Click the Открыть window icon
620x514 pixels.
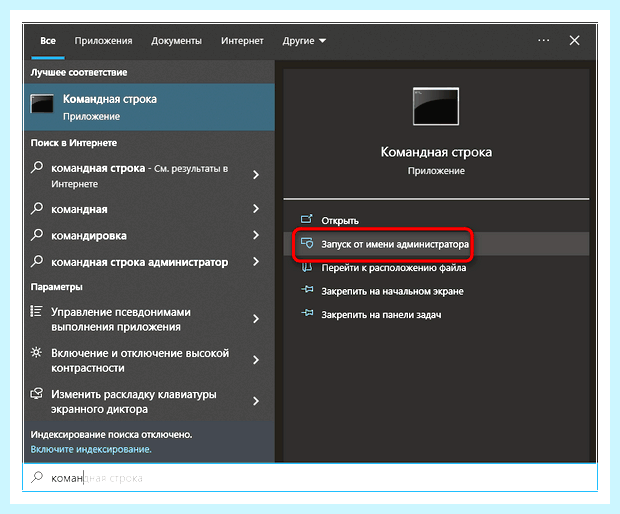coord(307,219)
